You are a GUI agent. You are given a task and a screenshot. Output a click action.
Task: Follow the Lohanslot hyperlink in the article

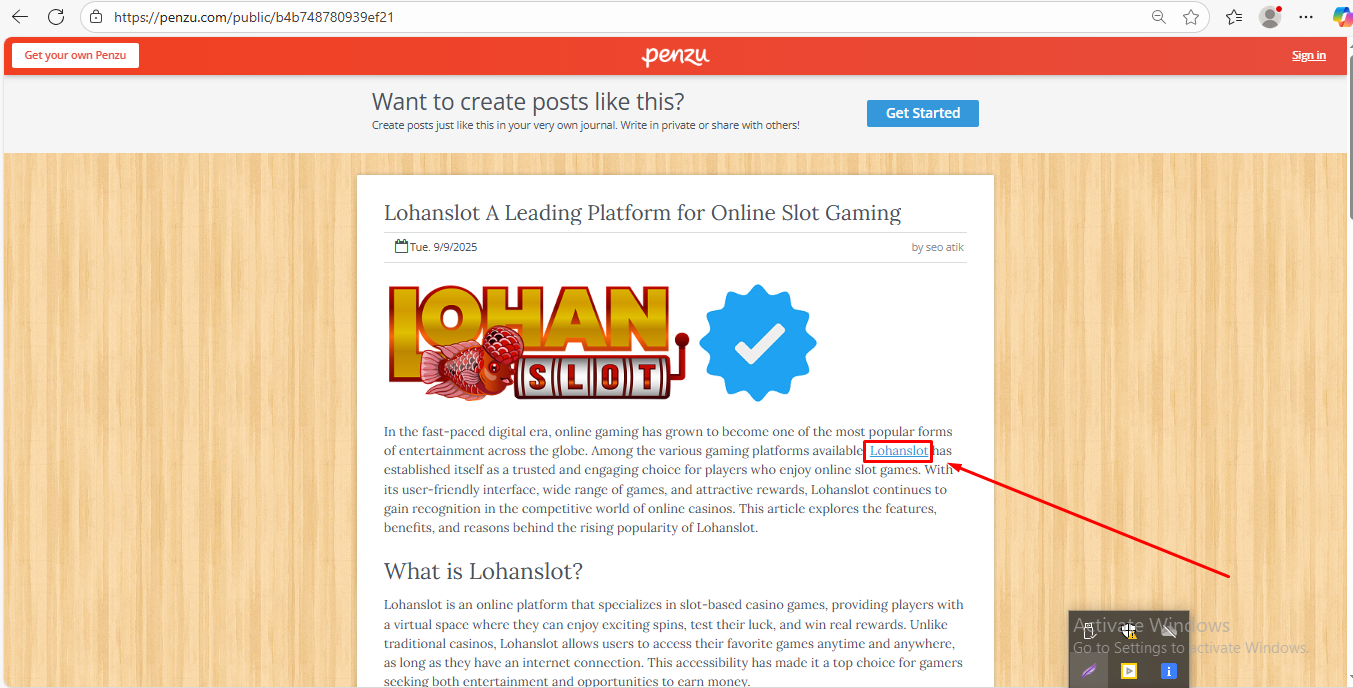899,451
